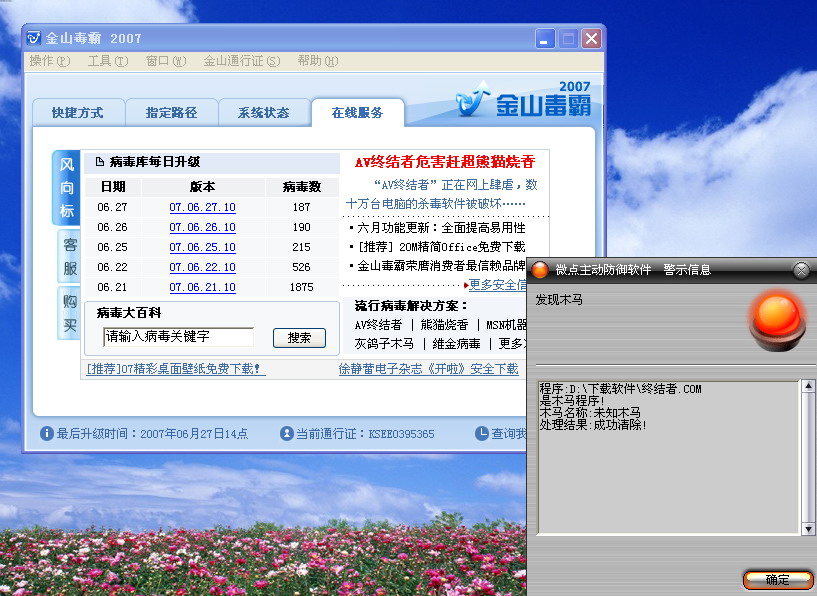
Task: Open virus version link 07.06.27.10
Action: click(202, 207)
